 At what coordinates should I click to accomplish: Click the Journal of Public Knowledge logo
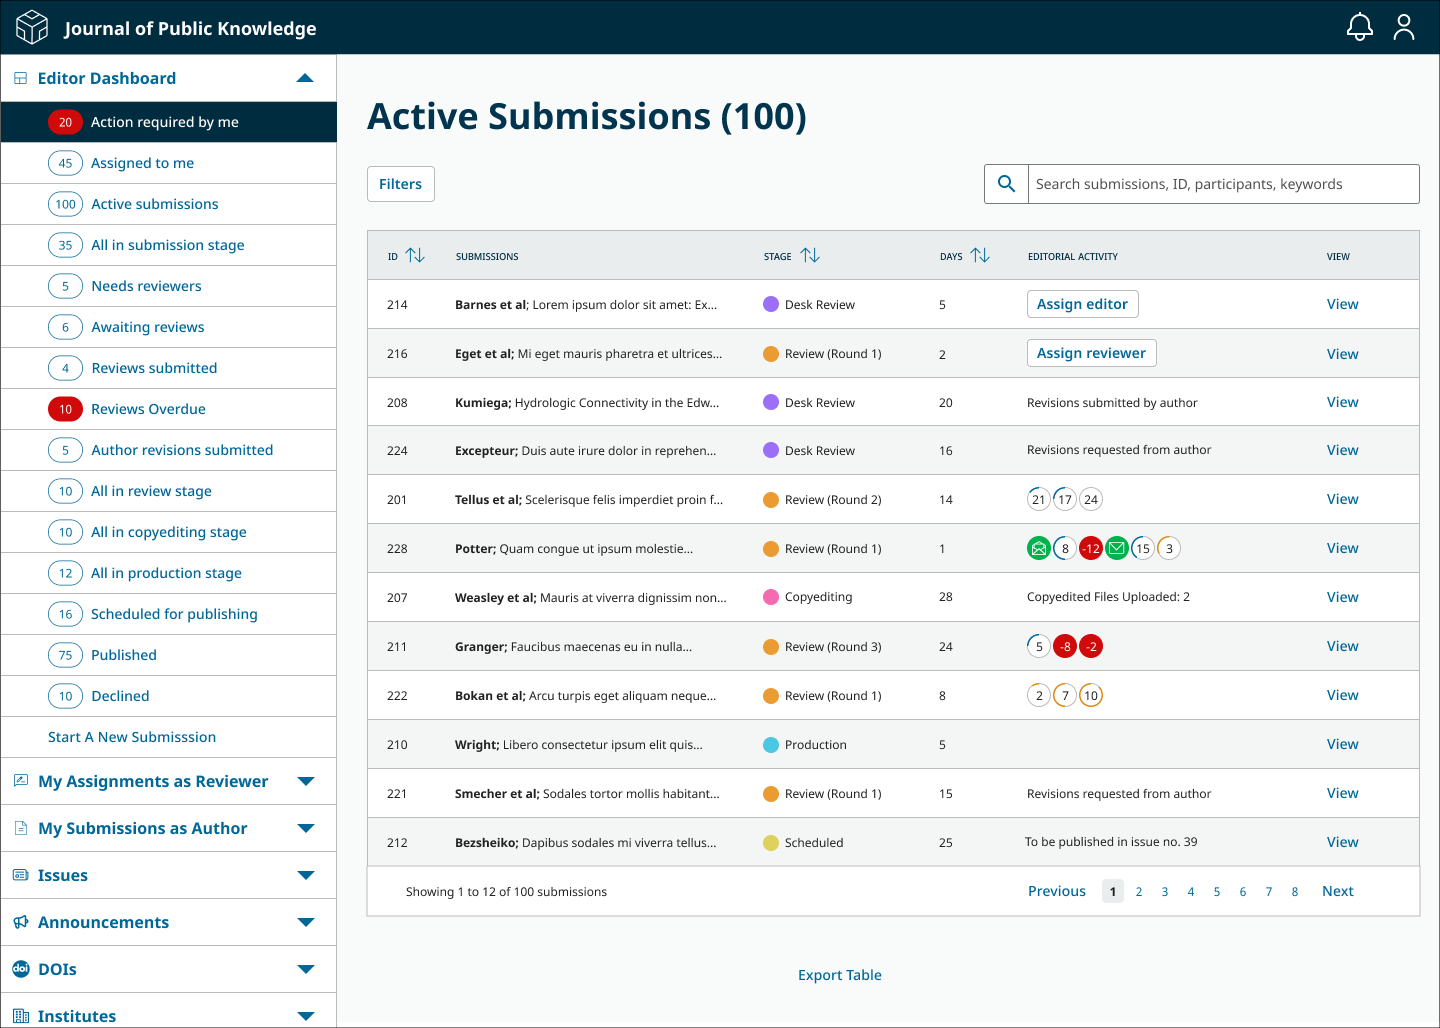[x=32, y=27]
